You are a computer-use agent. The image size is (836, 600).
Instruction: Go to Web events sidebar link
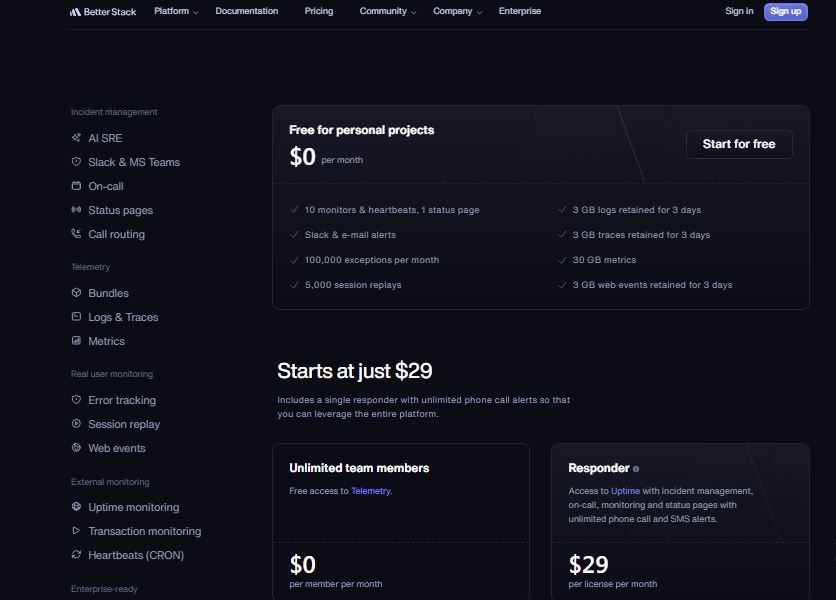[117, 448]
